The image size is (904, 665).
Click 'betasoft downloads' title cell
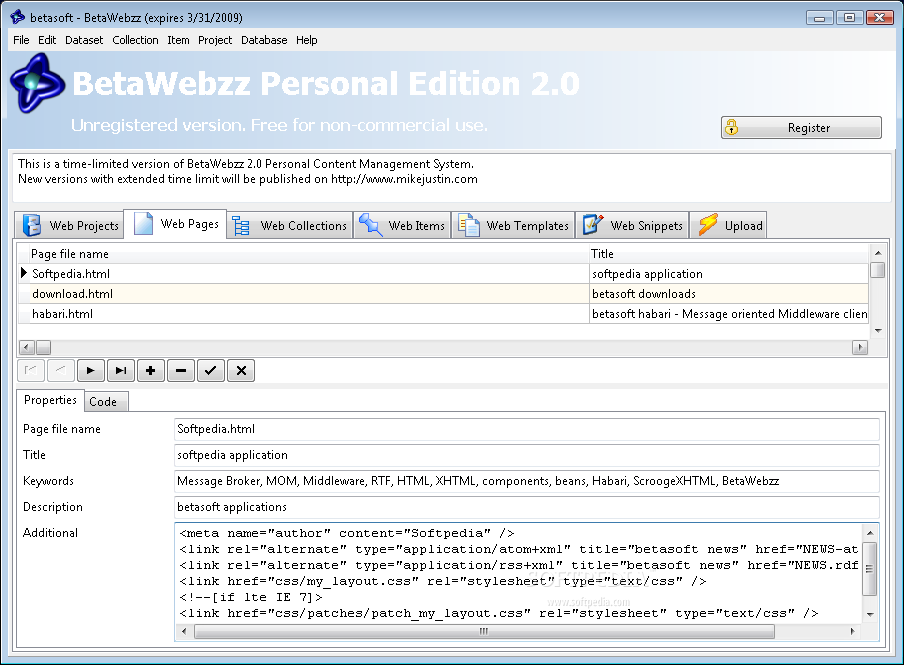point(729,294)
